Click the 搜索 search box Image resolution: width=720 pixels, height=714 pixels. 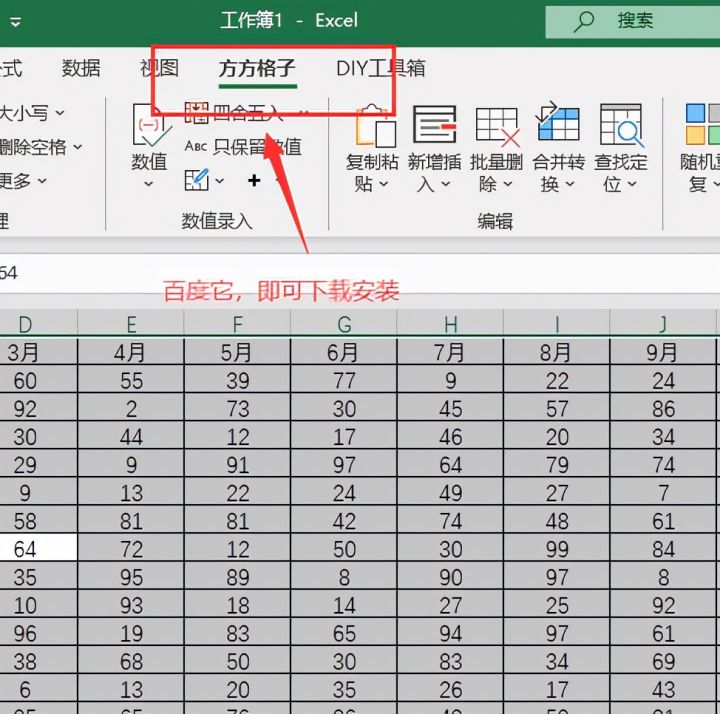click(x=633, y=22)
